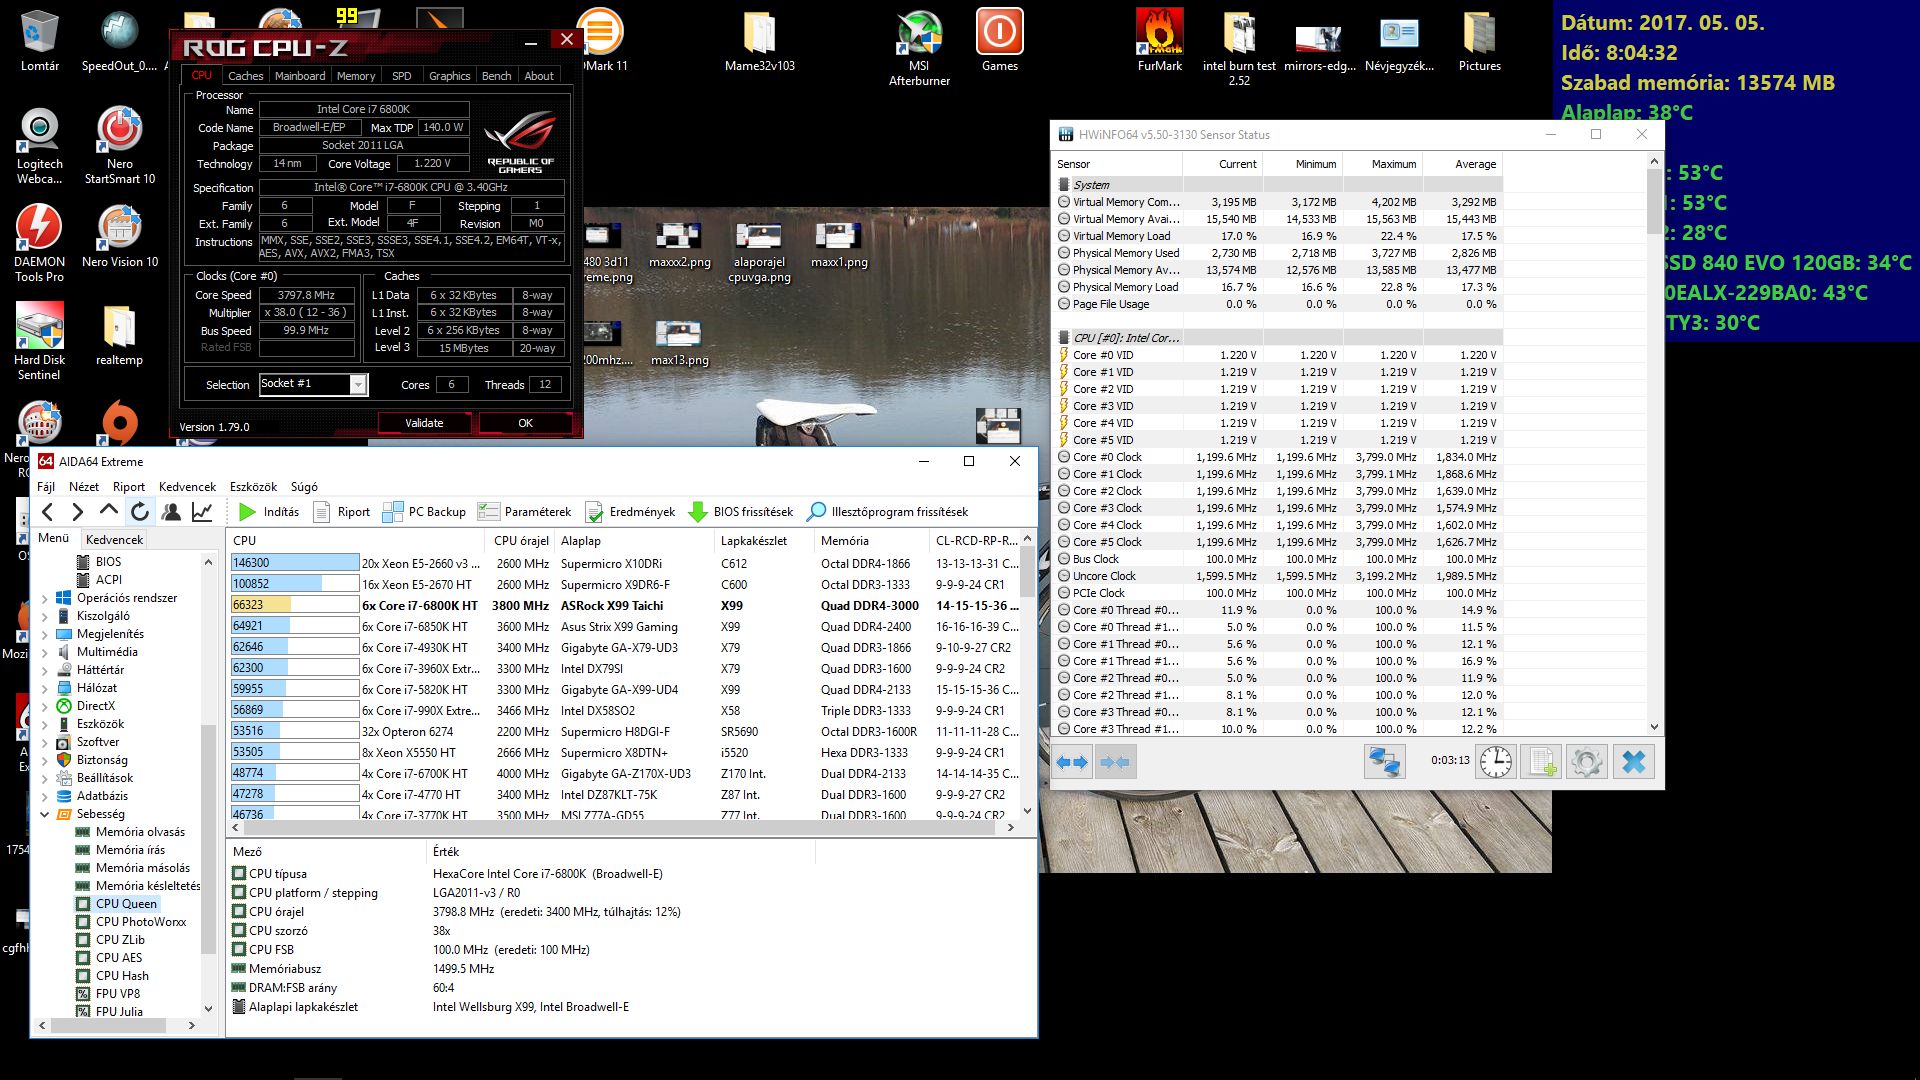Collapse the Sebesség tree node
The image size is (1920, 1080).
(x=44, y=814)
